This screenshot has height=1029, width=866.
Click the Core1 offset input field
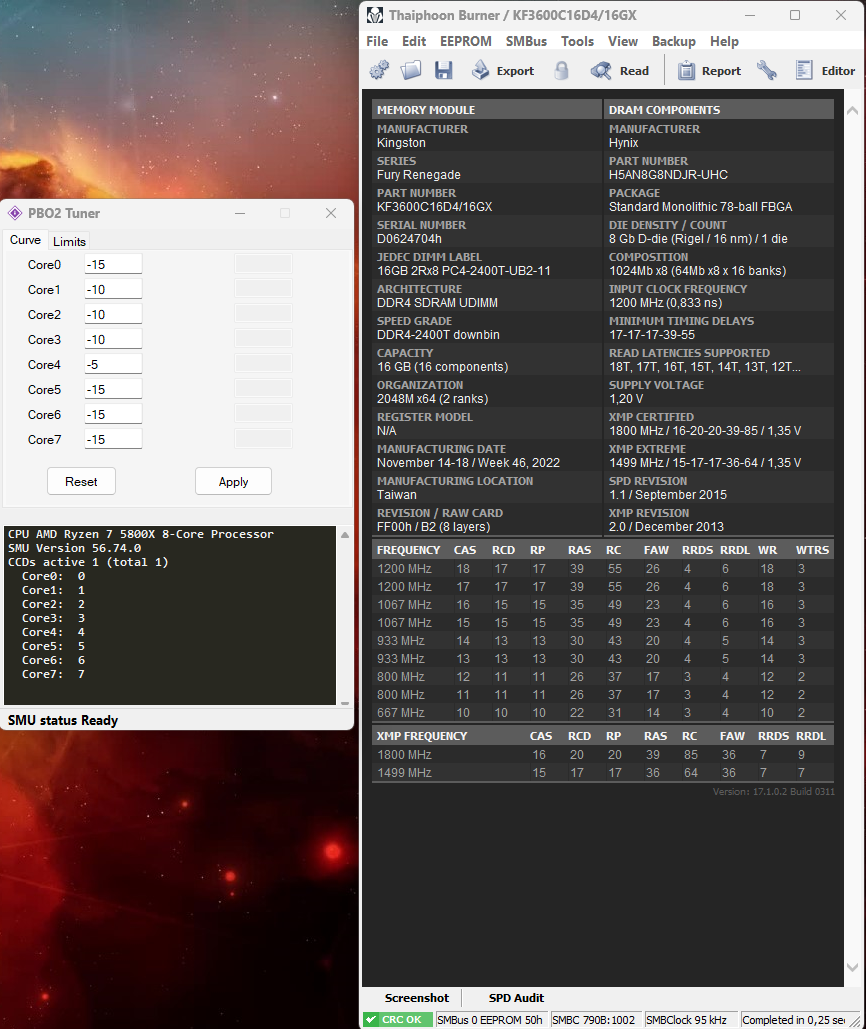click(113, 289)
